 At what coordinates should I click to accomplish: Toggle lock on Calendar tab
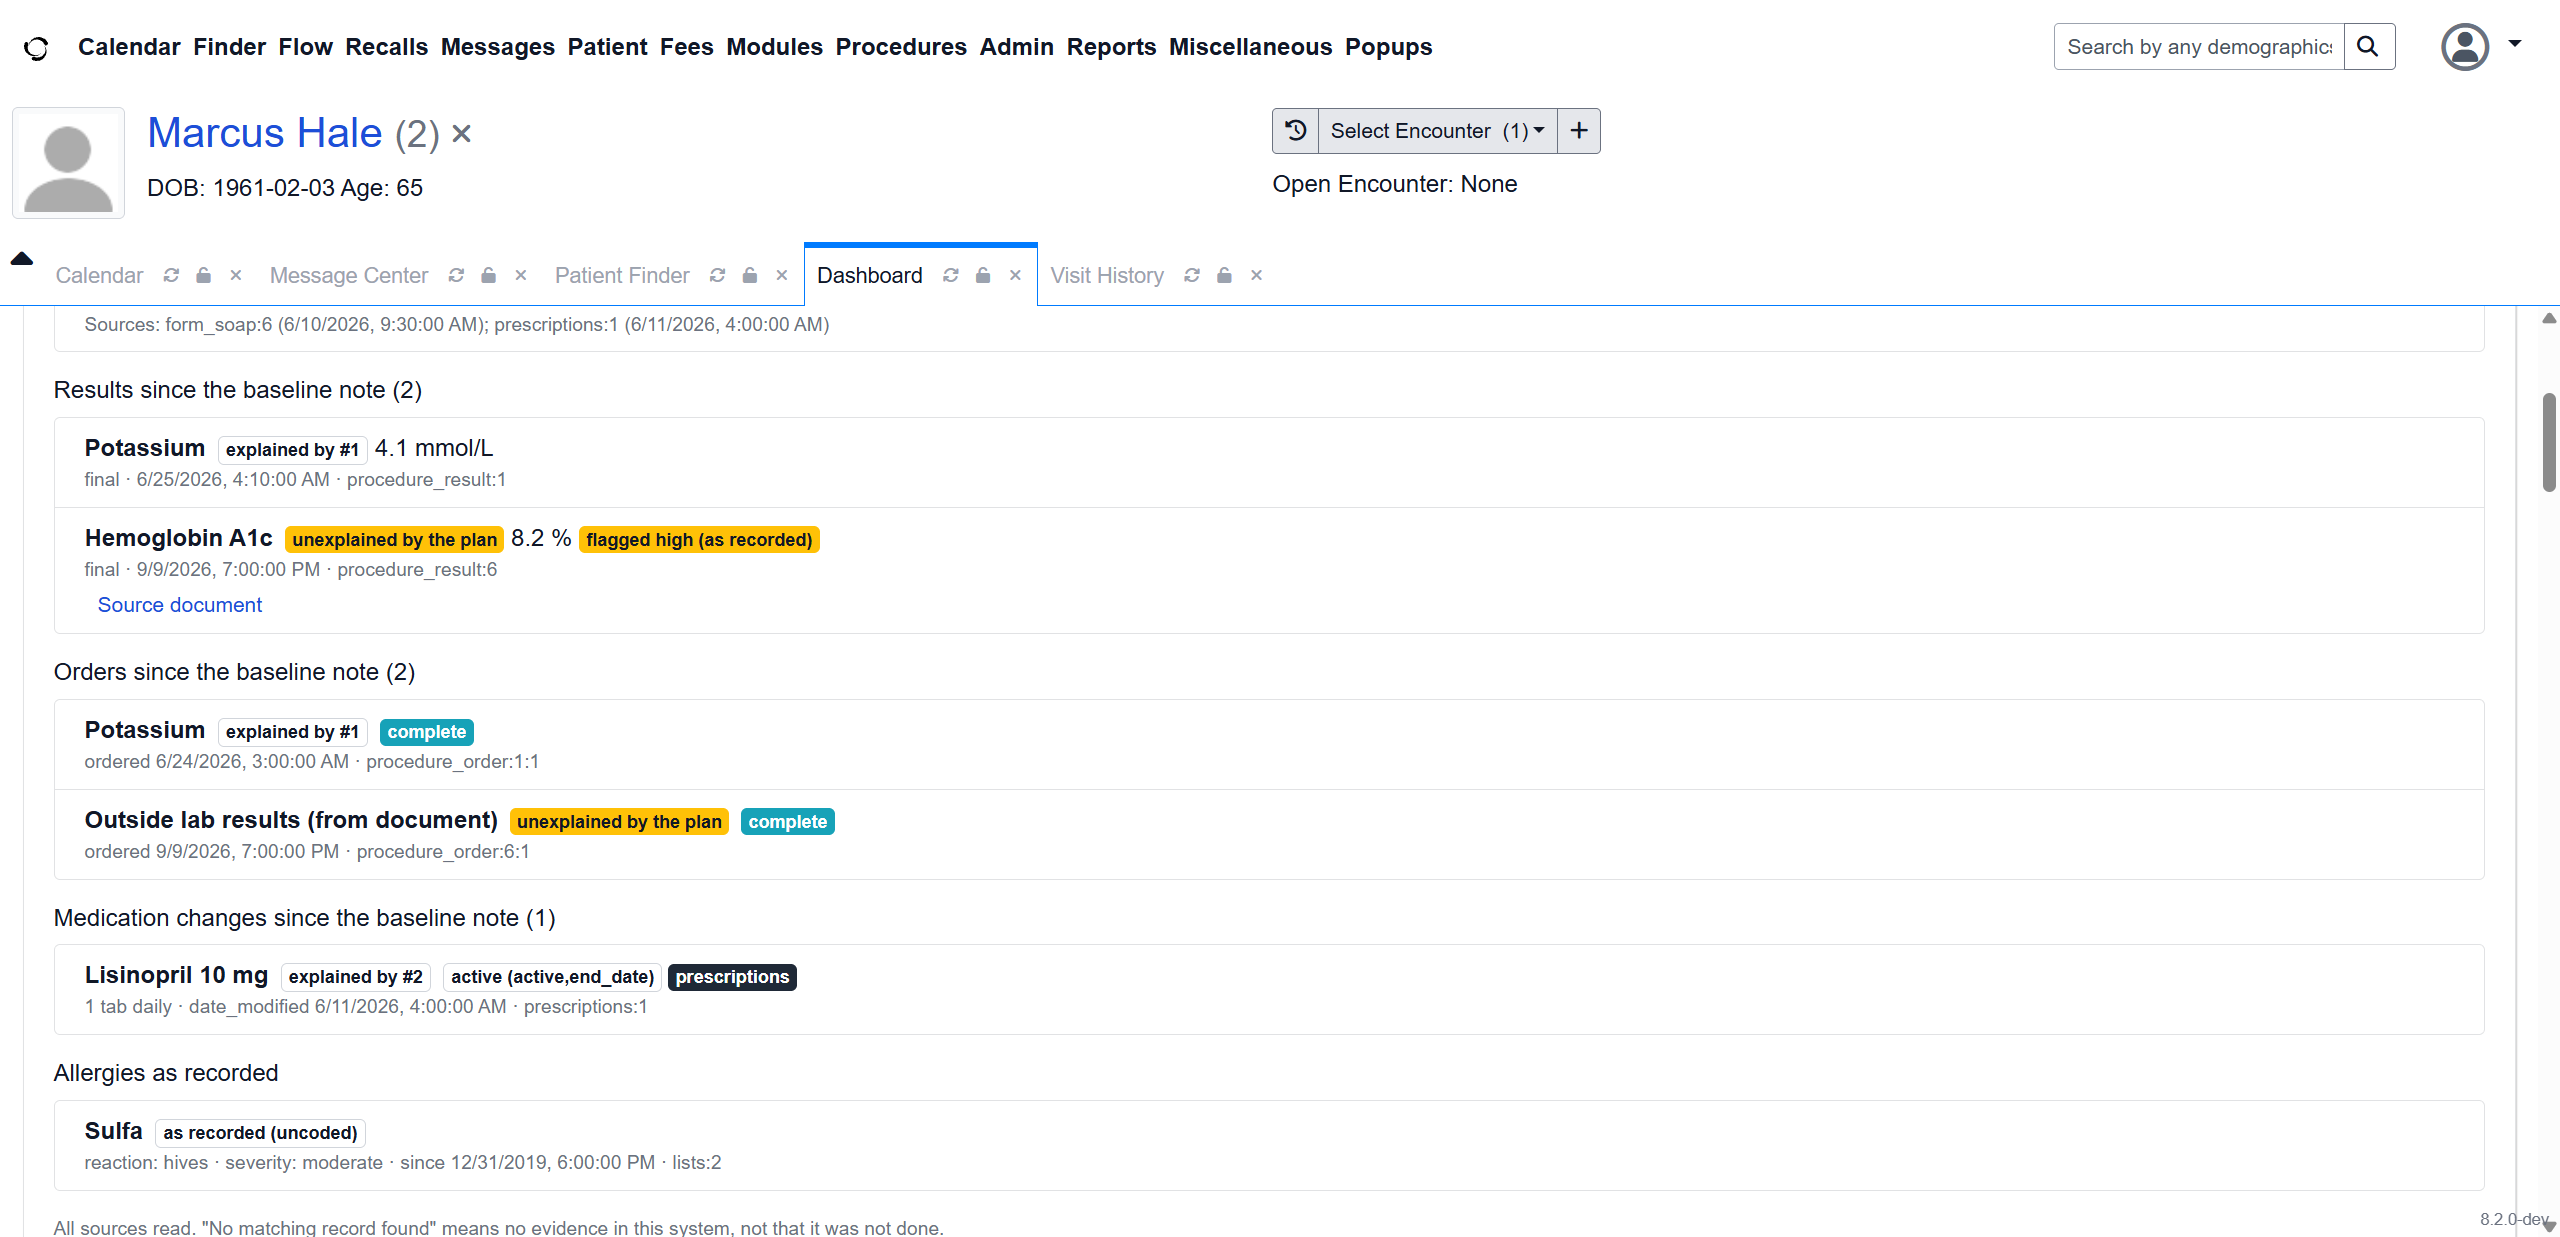click(204, 275)
